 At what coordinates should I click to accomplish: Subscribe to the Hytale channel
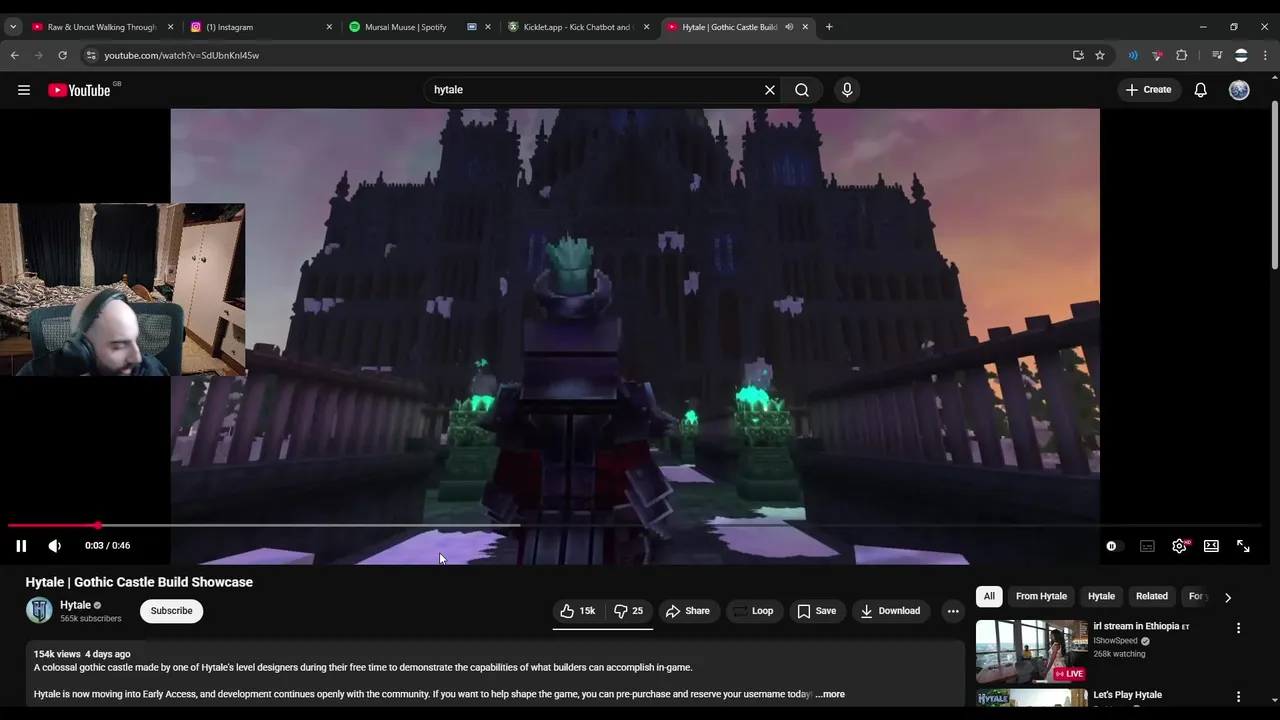tap(172, 611)
